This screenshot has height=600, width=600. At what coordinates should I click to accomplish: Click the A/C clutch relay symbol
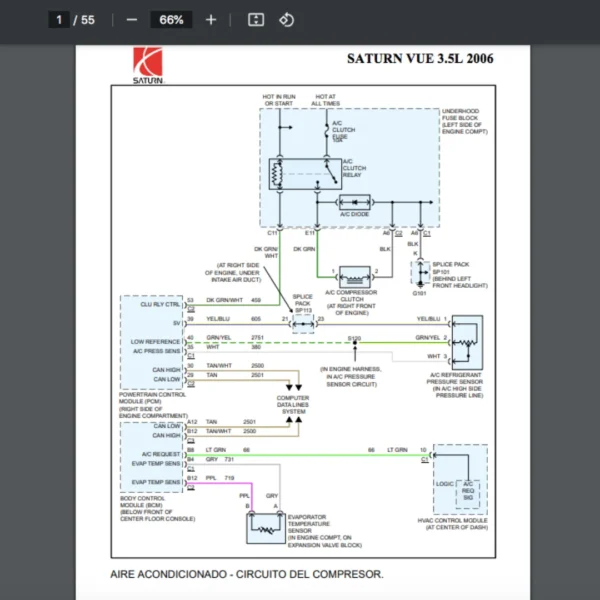click(305, 174)
